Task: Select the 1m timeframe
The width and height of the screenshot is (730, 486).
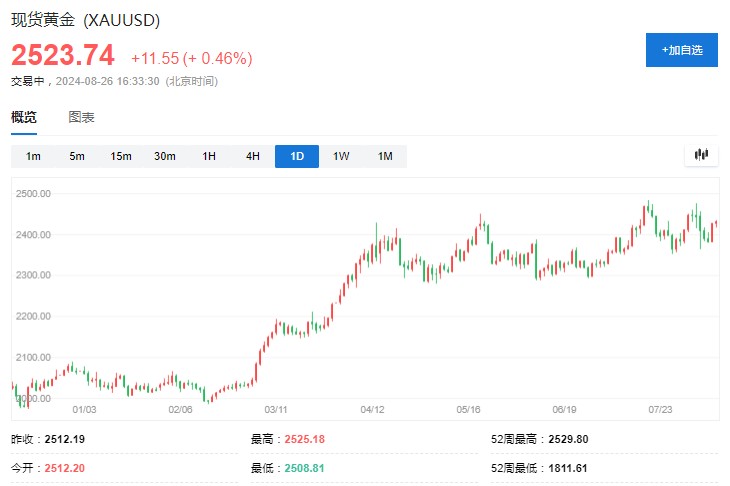Action: pyautogui.click(x=33, y=156)
